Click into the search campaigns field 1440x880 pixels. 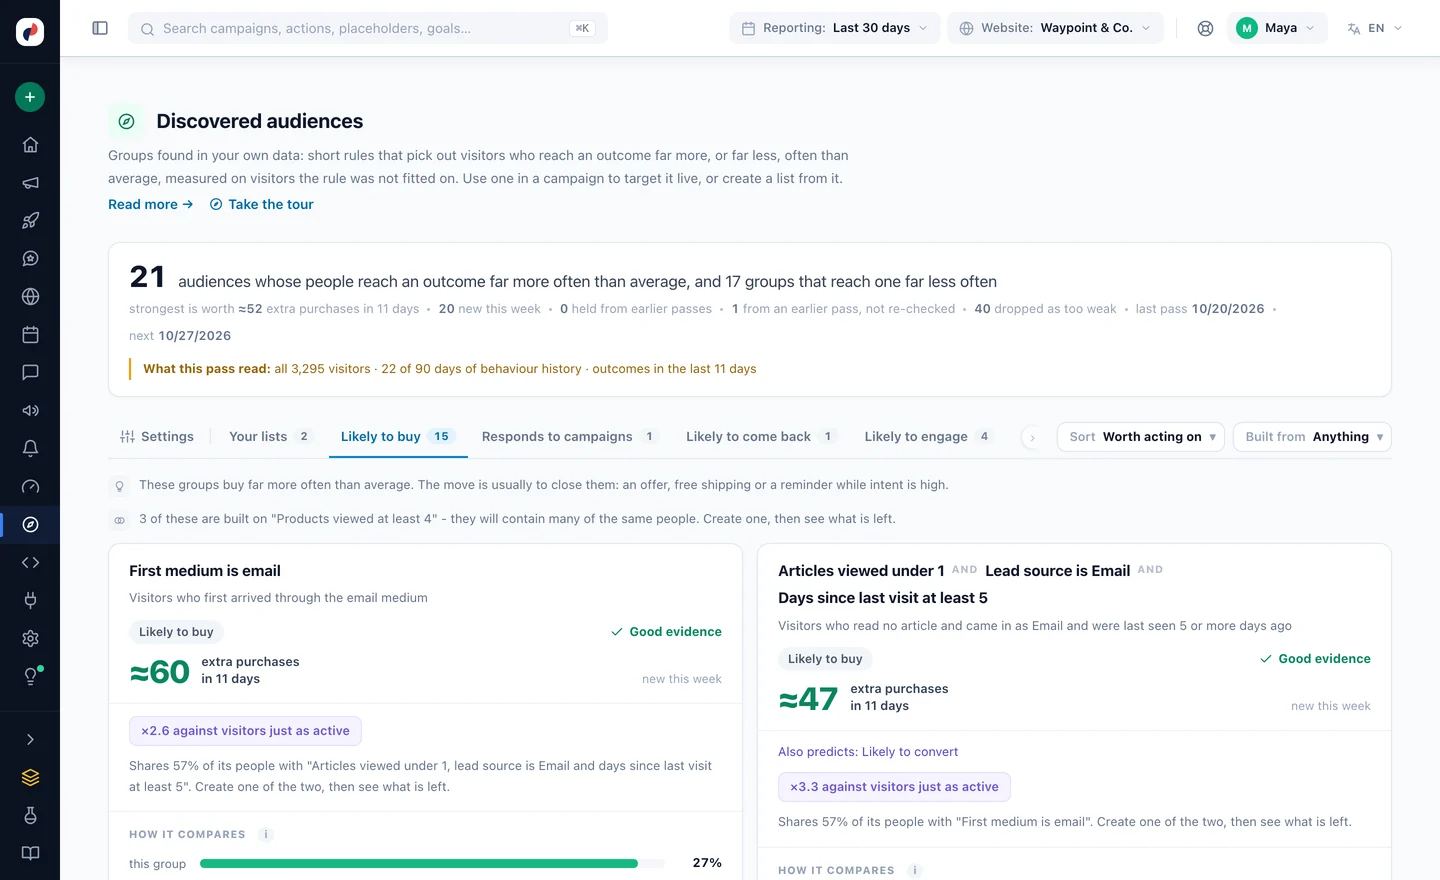(368, 28)
